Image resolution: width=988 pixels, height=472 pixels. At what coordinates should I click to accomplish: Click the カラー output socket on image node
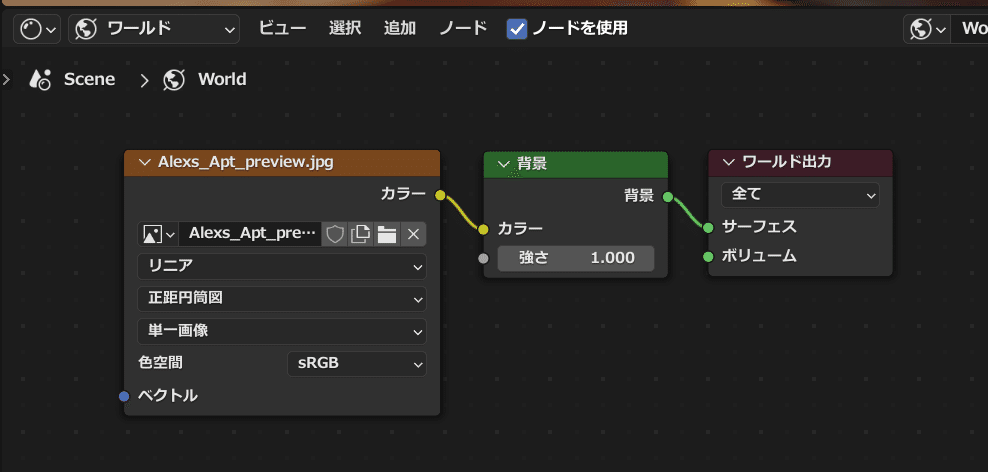pos(440,195)
